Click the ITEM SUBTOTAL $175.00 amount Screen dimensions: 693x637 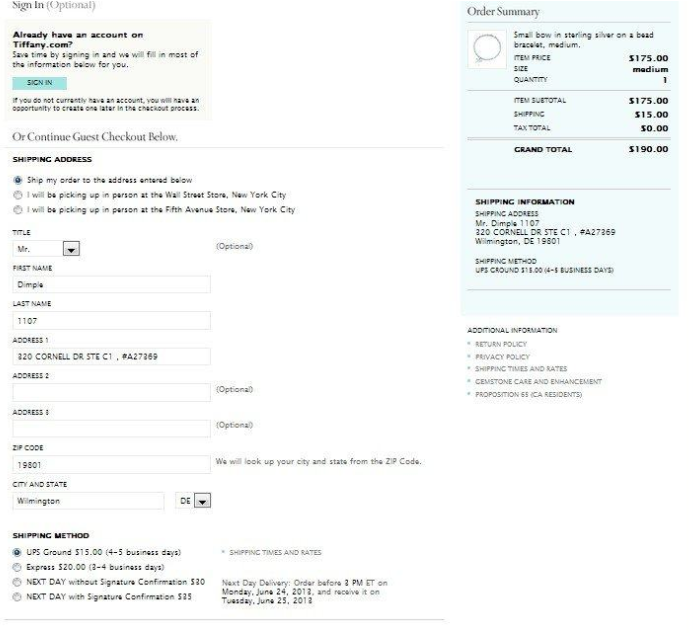(648, 101)
